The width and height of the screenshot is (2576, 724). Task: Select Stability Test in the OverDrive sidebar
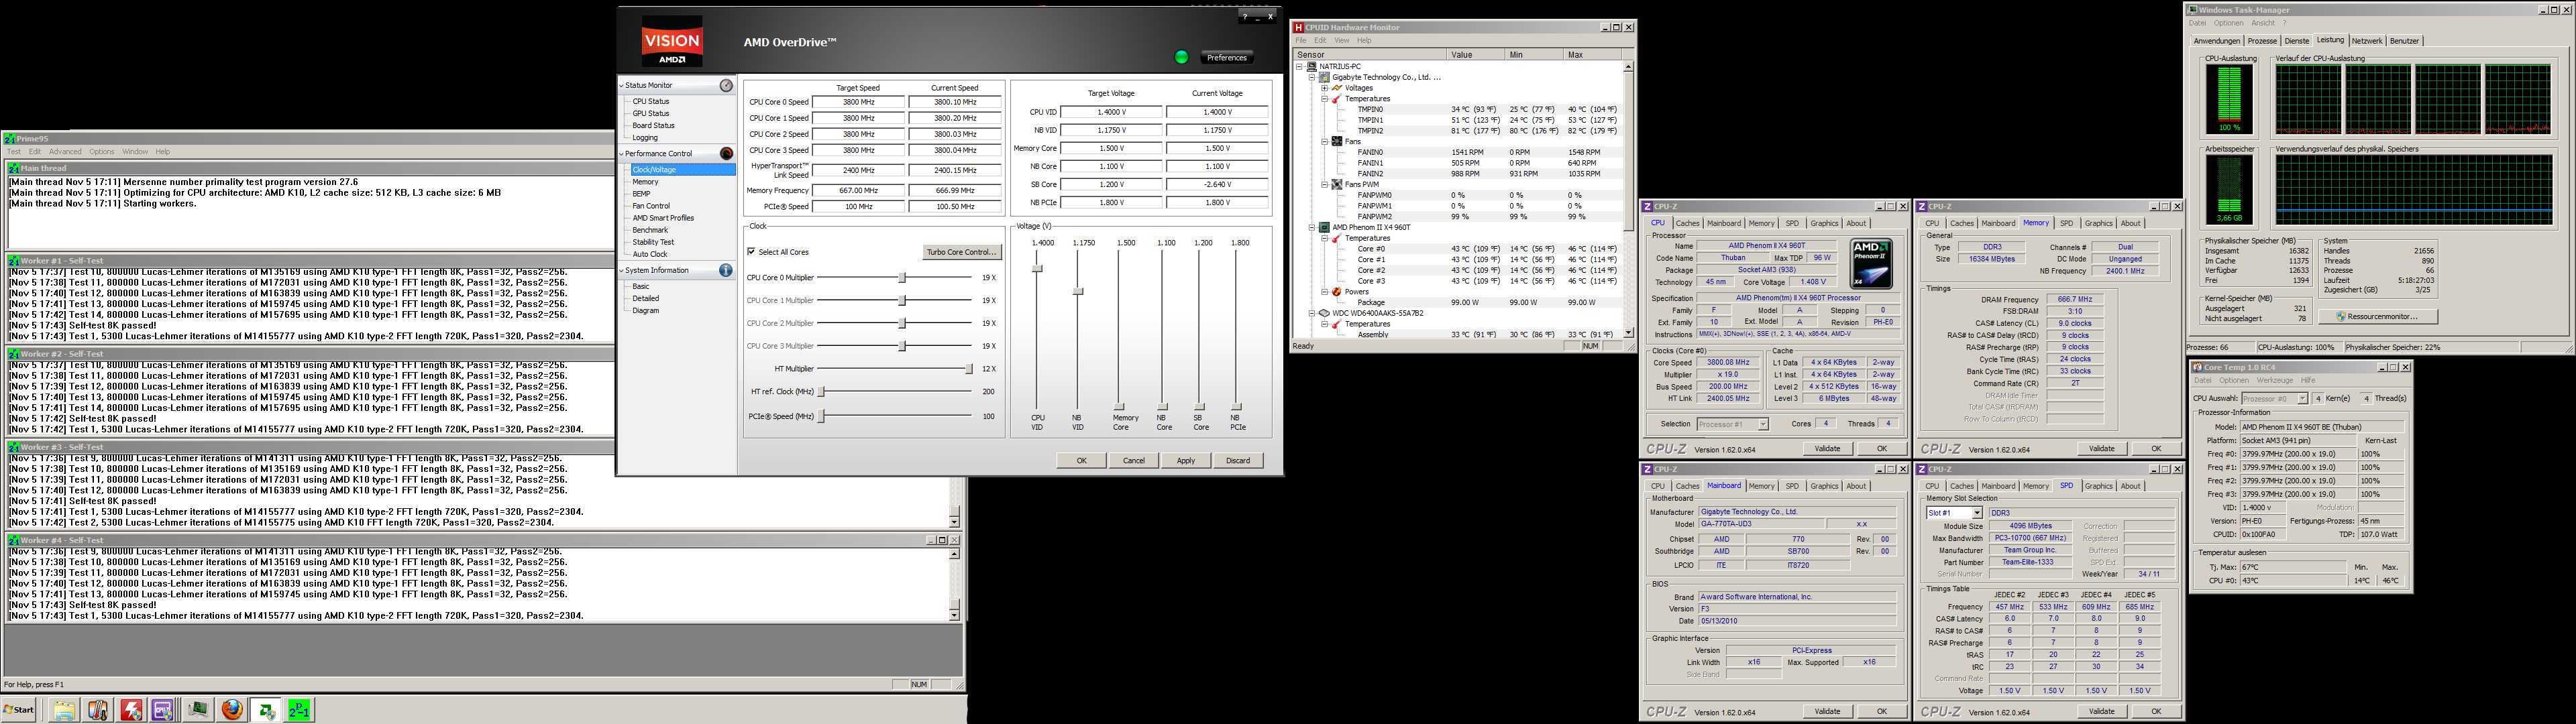point(653,242)
